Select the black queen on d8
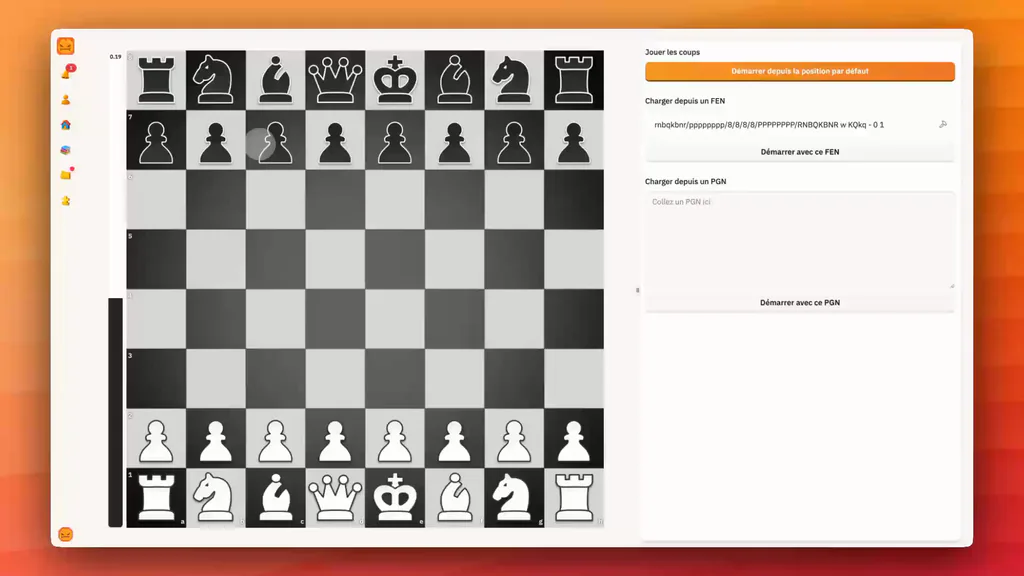The image size is (1024, 576). coord(335,80)
